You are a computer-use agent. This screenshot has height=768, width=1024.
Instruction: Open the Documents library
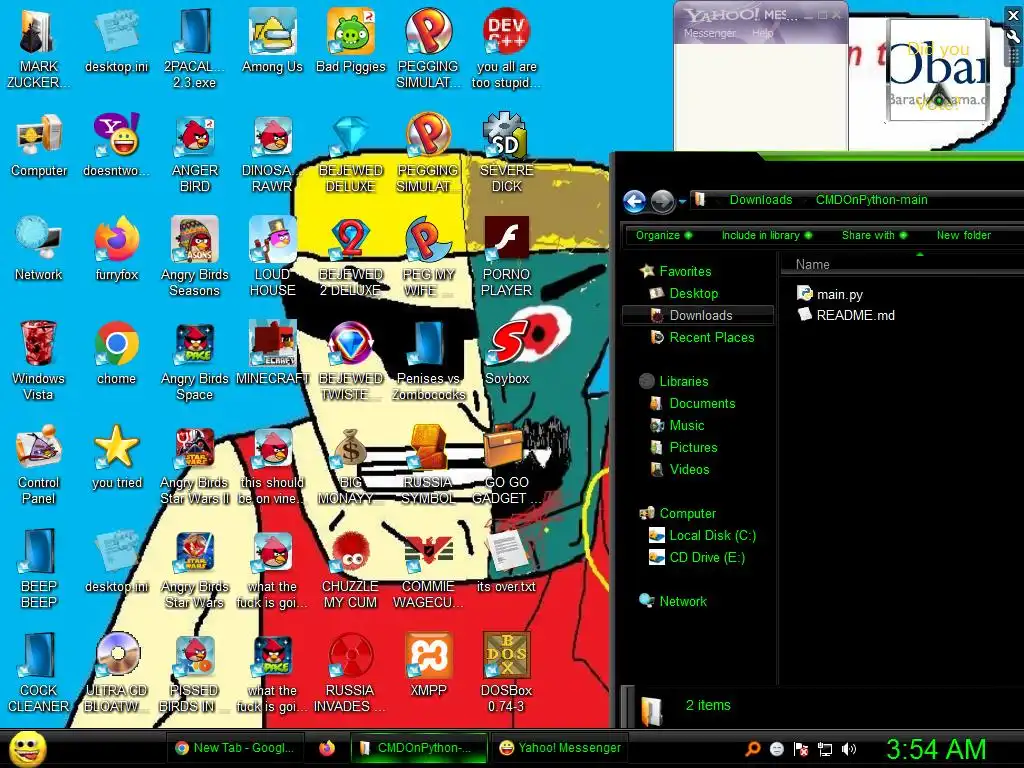(692, 403)
